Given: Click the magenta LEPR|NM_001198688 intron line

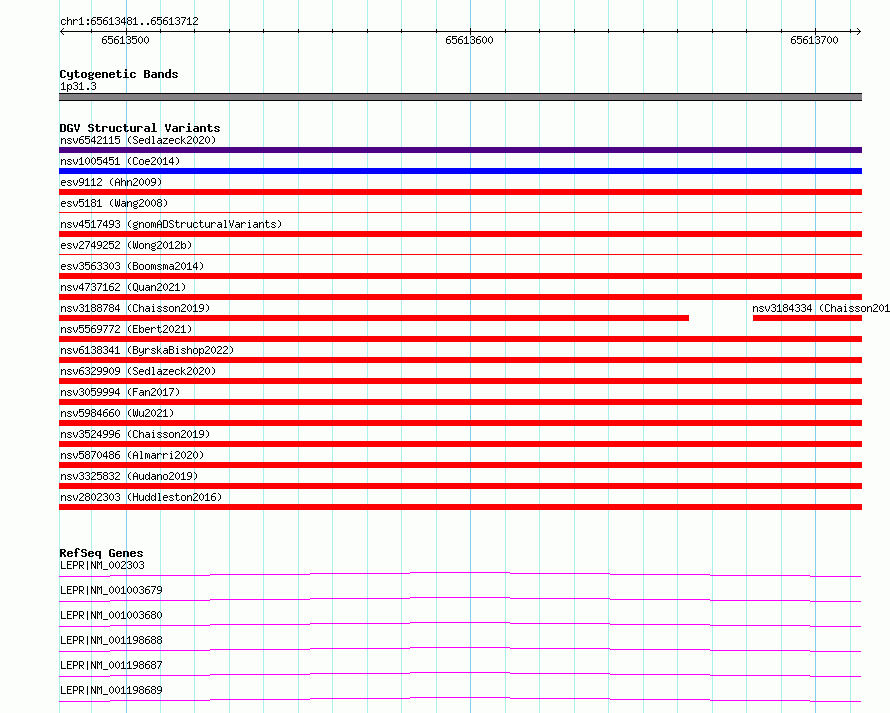Looking at the screenshot, I should pos(460,649).
